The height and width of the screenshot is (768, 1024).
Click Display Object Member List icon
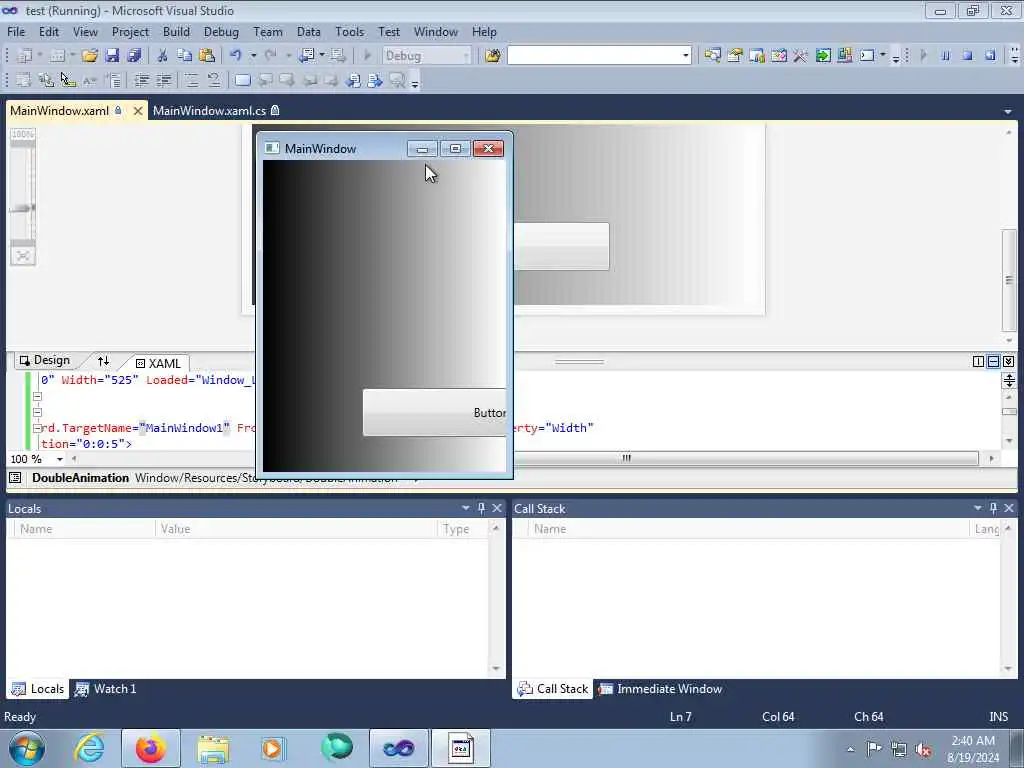point(24,80)
